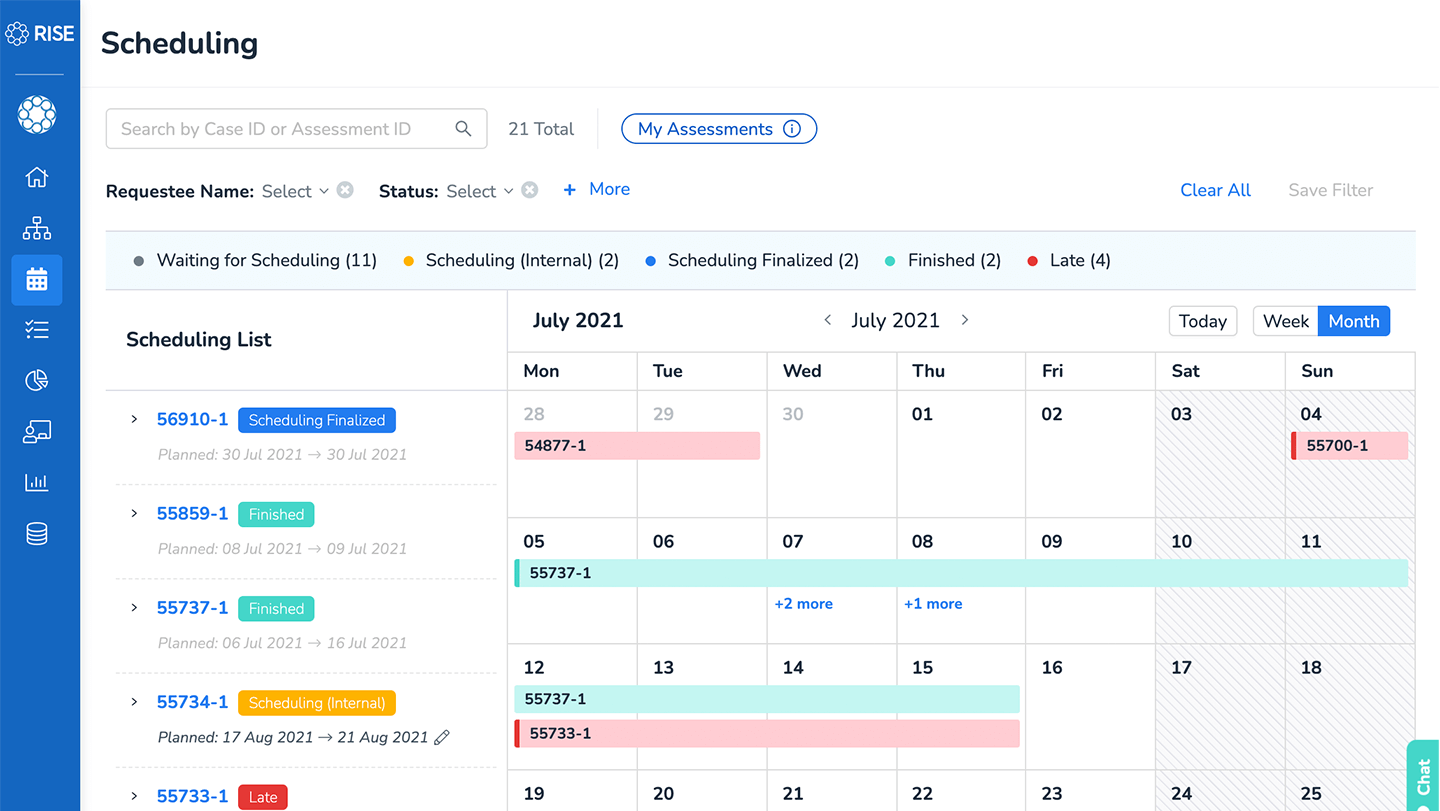
Task: Switch calendar to Week view
Action: [1285, 321]
